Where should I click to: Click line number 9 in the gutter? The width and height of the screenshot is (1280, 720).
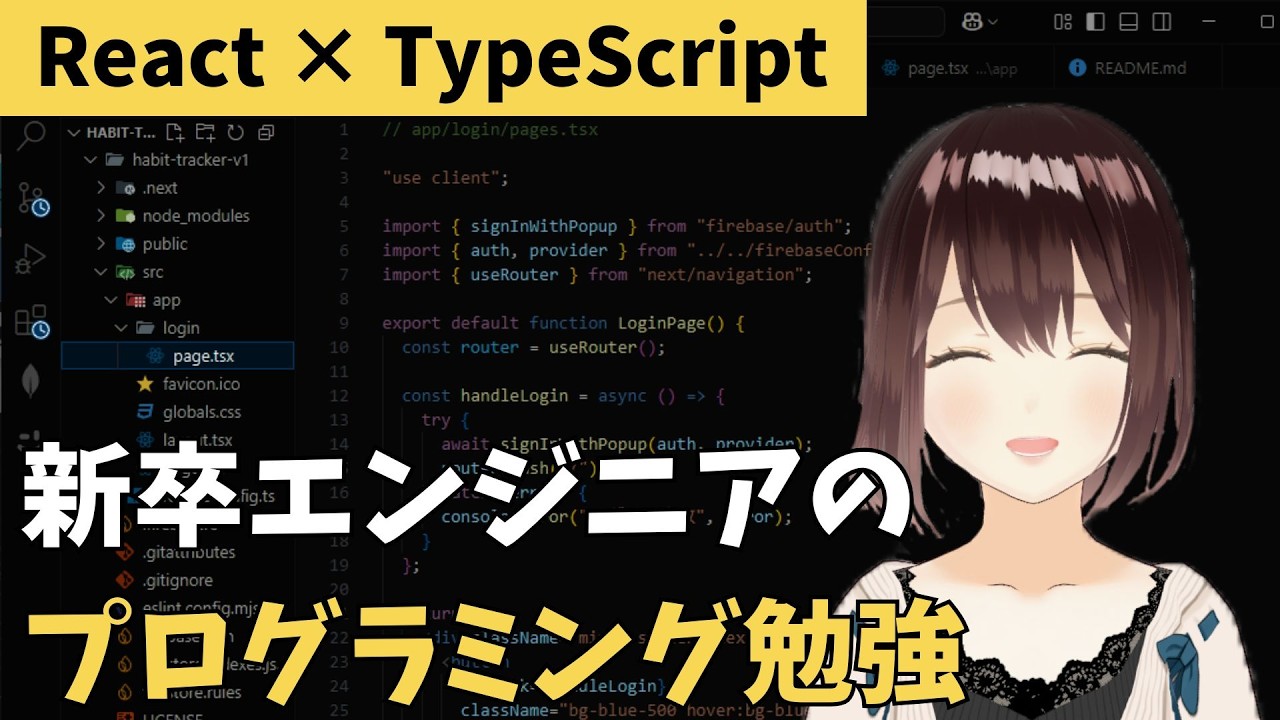coord(344,323)
